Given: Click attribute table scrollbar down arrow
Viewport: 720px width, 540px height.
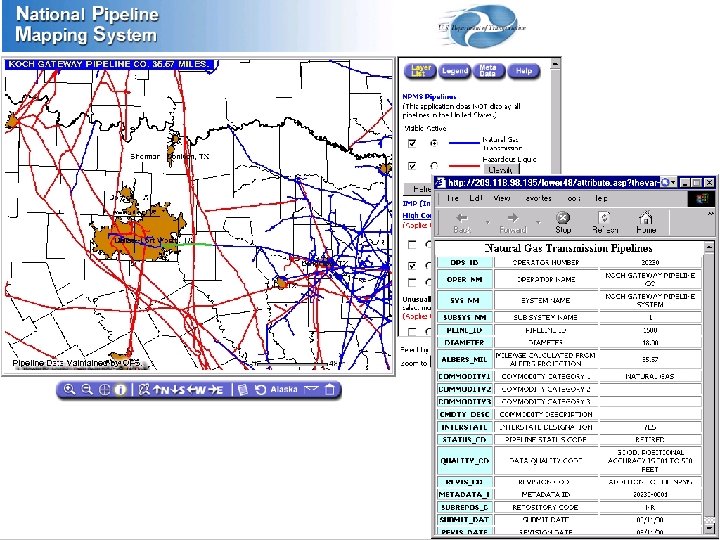Looking at the screenshot, I should point(709,529).
